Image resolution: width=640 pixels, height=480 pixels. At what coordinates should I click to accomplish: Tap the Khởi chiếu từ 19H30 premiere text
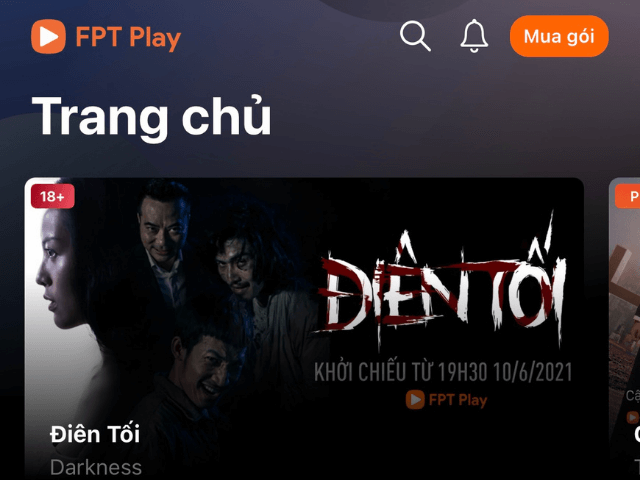[443, 372]
